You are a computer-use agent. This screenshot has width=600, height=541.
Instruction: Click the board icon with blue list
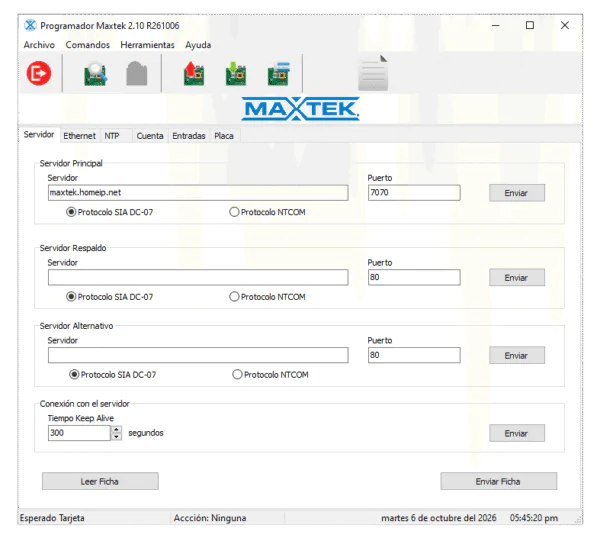click(x=279, y=73)
